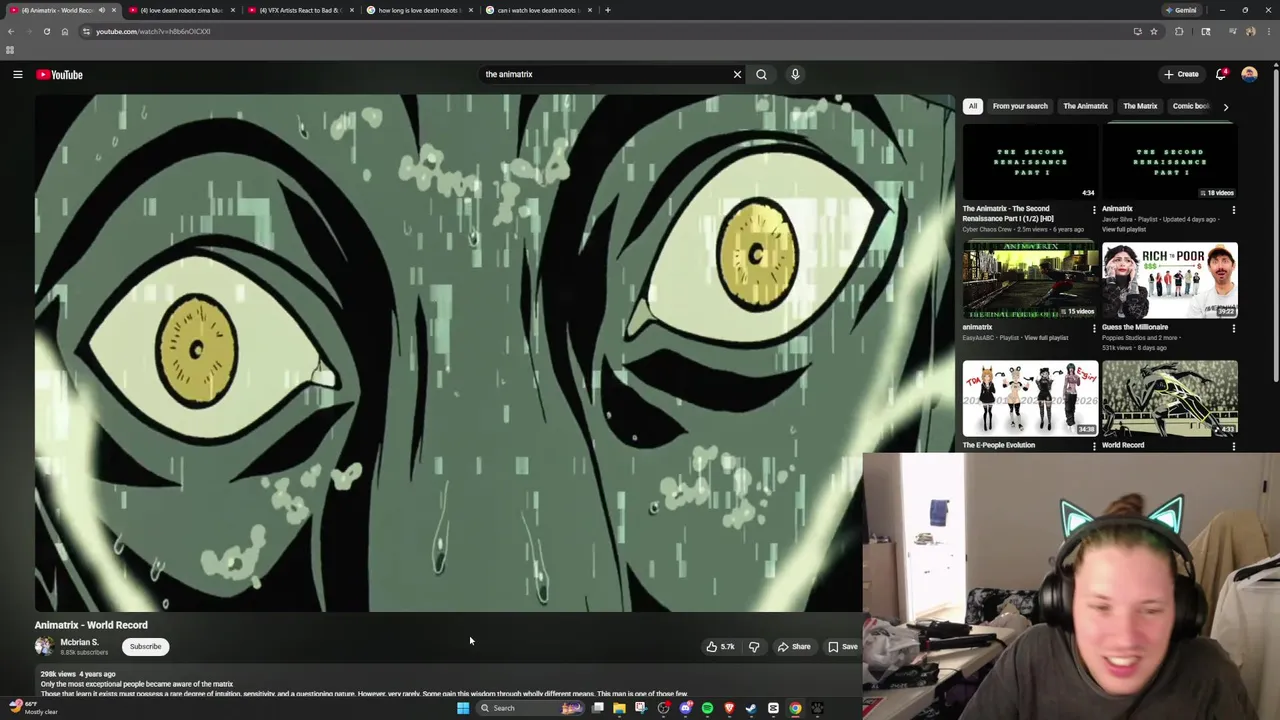
Task: Go to the YouTube home logo
Action: tap(59, 74)
